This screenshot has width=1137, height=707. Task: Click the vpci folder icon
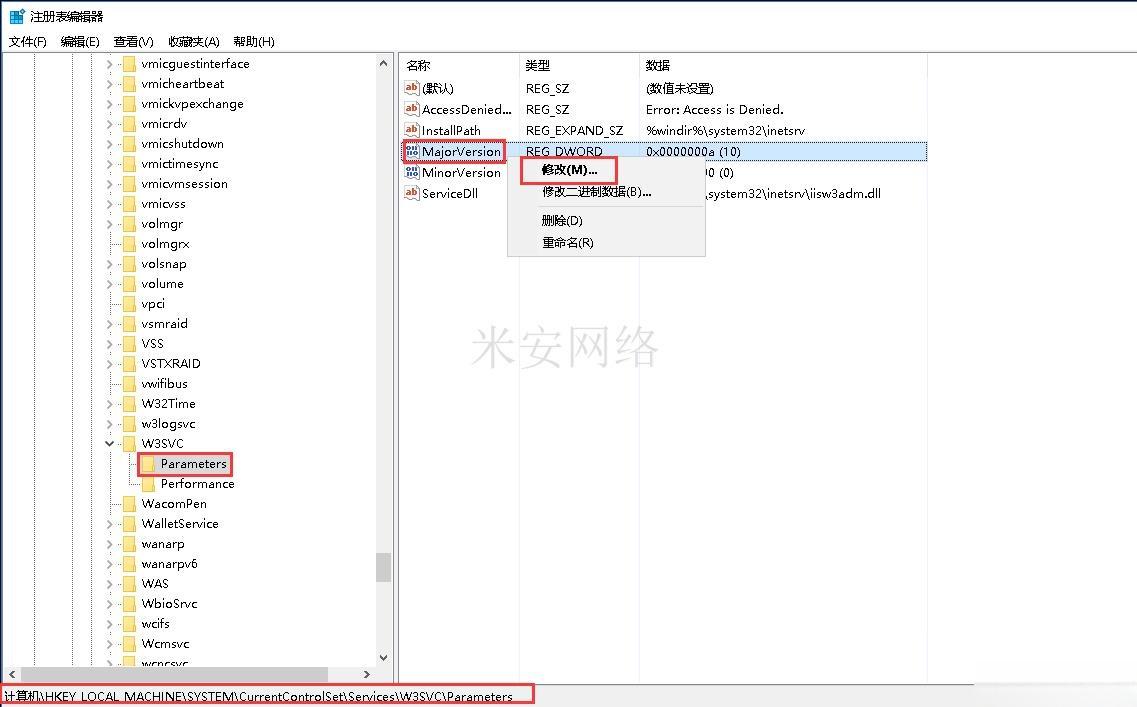pyautogui.click(x=129, y=304)
